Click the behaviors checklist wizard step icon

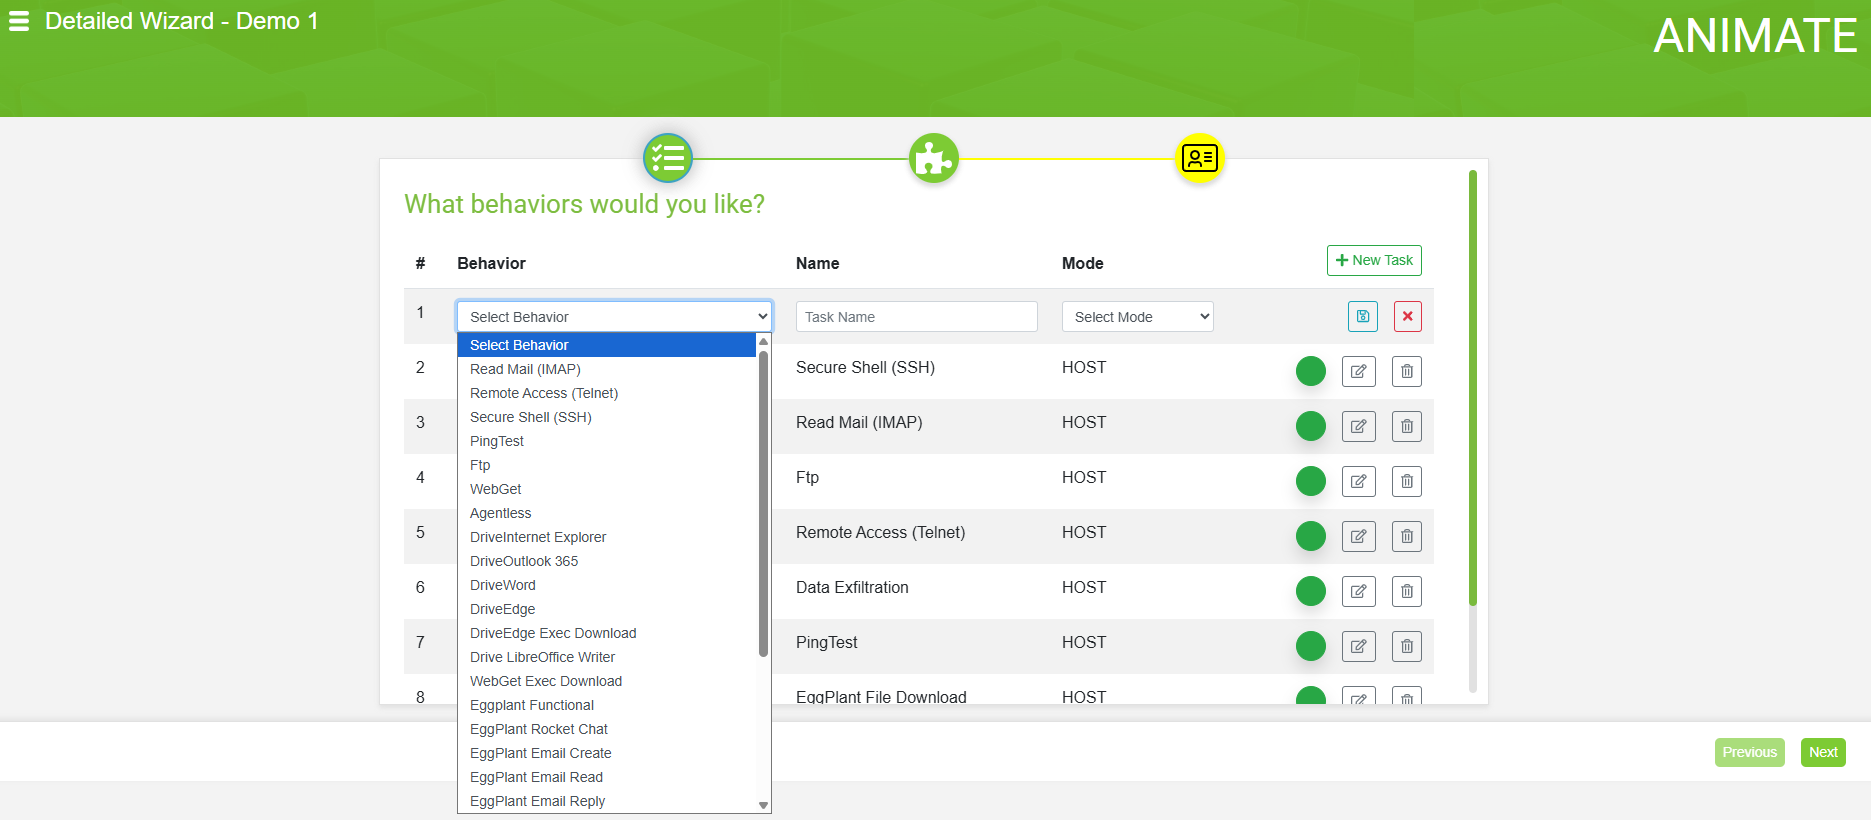coord(668,158)
